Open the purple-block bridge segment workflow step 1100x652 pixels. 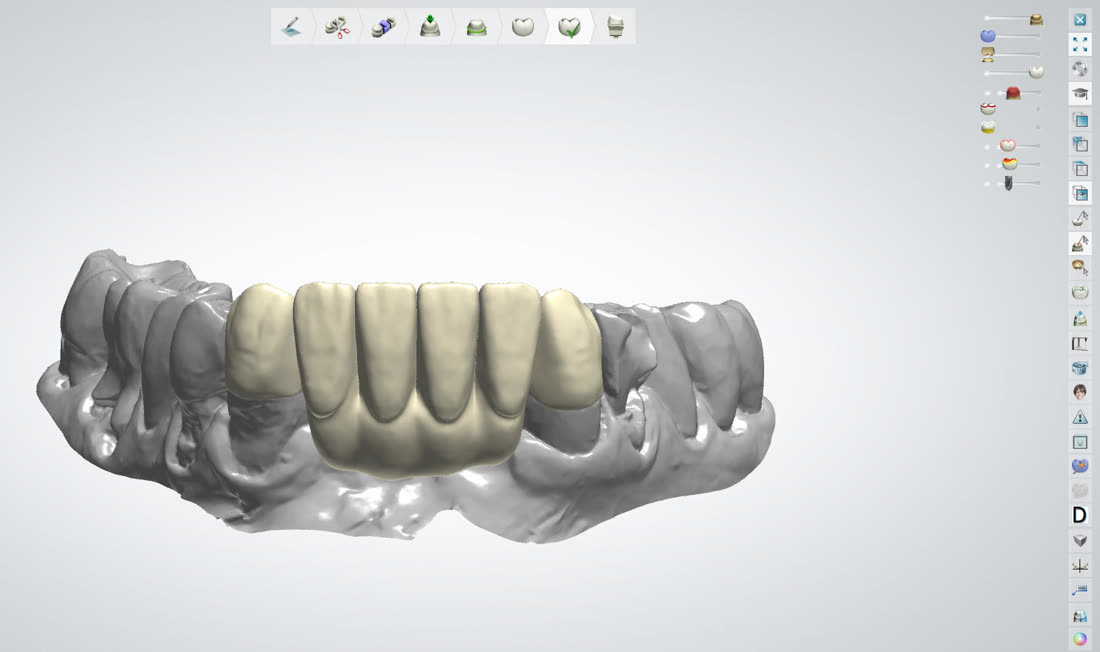pos(383,27)
